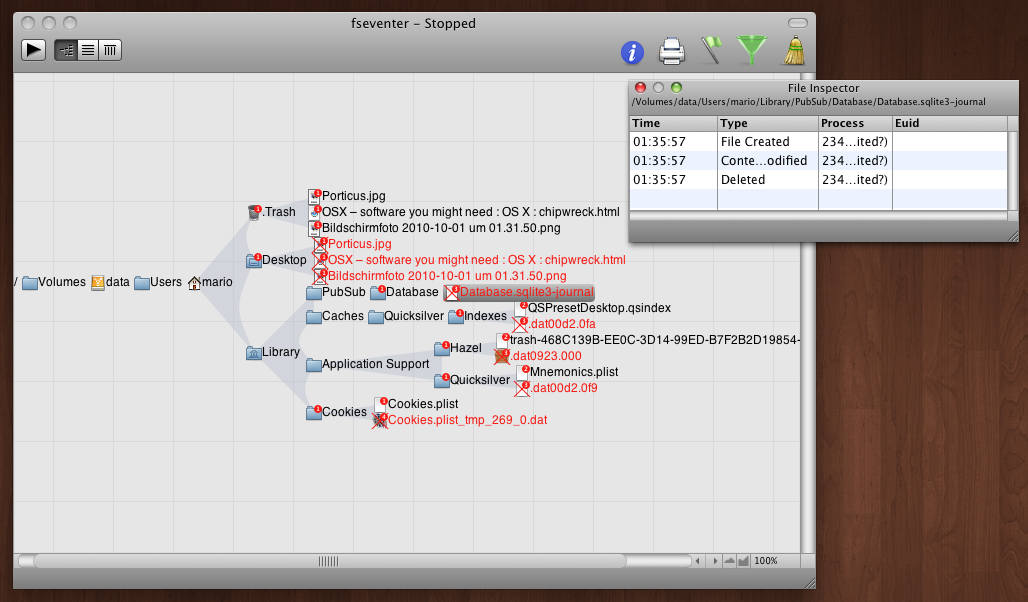Open the blue info inspector icon
The image size is (1028, 602).
tap(632, 52)
